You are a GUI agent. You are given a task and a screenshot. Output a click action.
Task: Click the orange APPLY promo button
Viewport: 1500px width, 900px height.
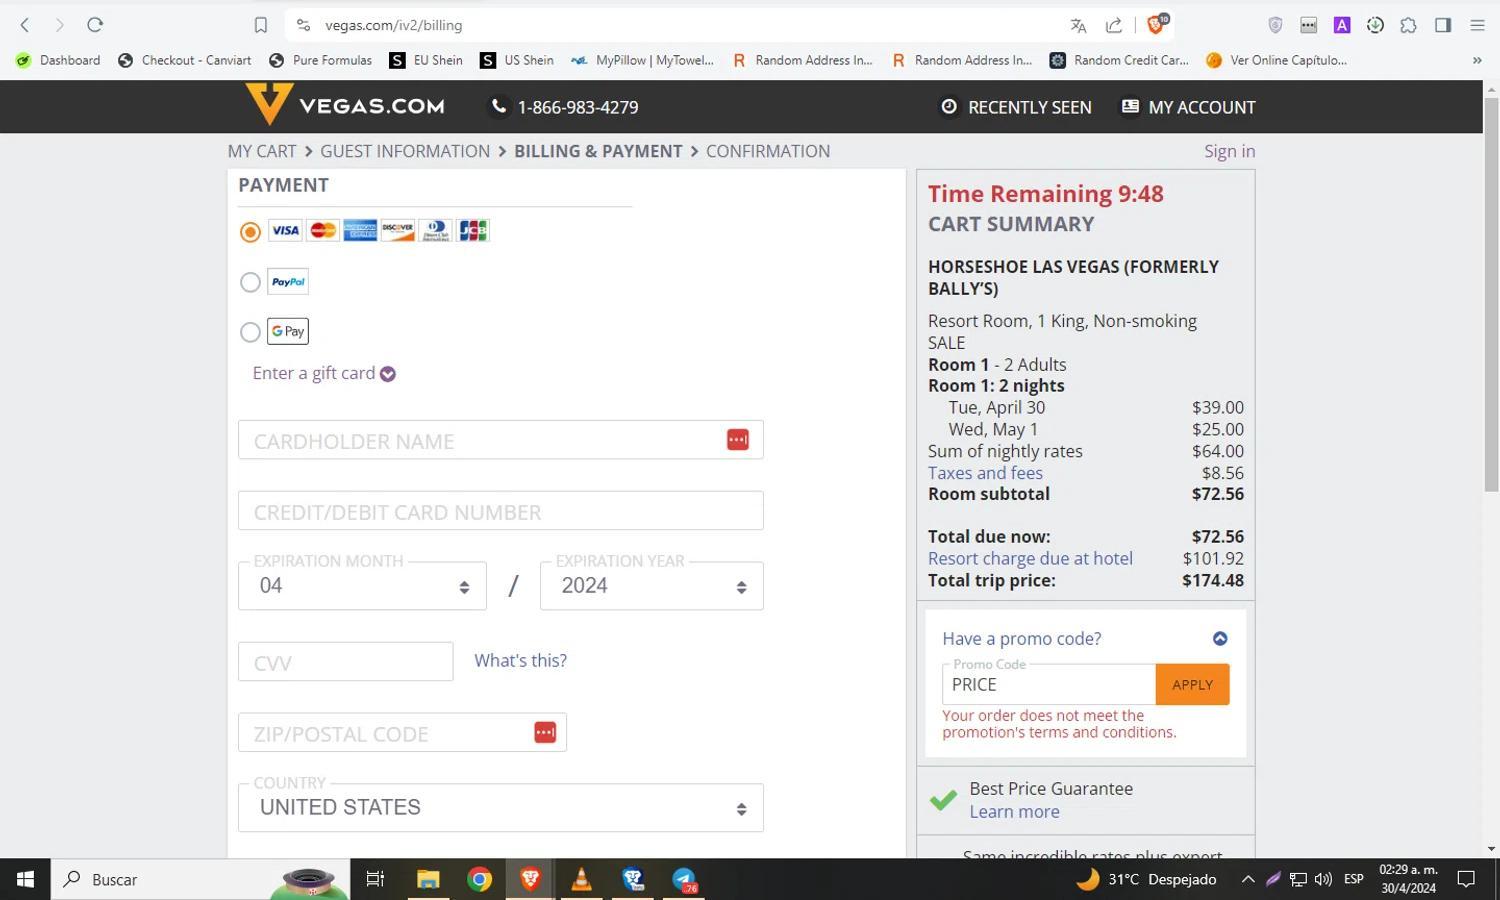tap(1192, 685)
